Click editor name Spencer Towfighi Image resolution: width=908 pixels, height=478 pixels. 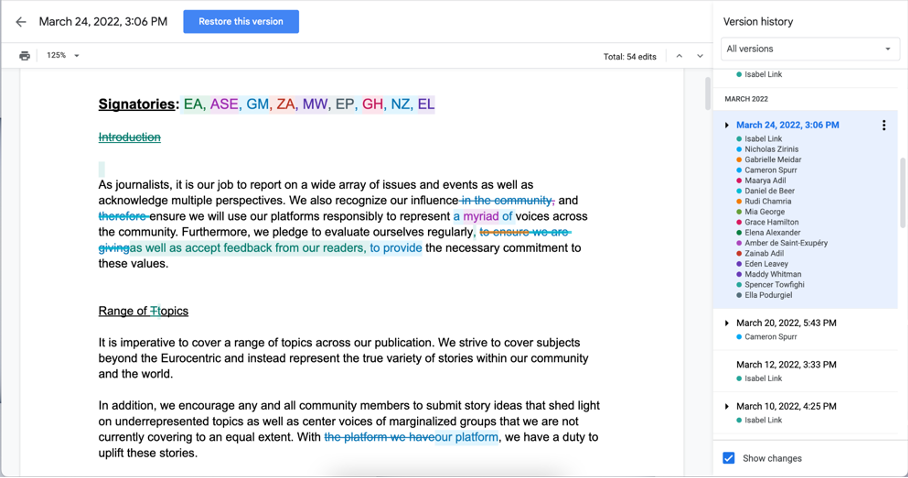(x=774, y=285)
